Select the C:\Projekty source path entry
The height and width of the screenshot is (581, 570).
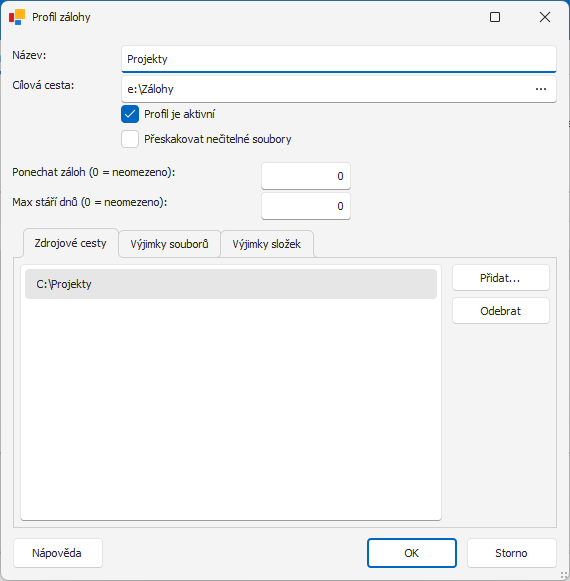pos(231,284)
